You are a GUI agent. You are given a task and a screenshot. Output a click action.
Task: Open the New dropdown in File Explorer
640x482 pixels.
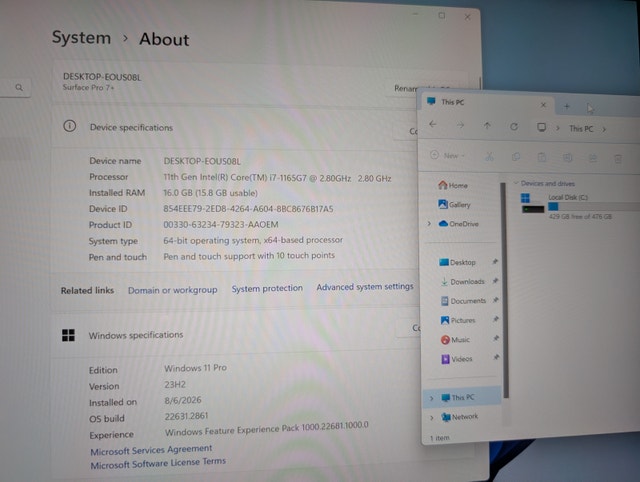[x=447, y=155]
